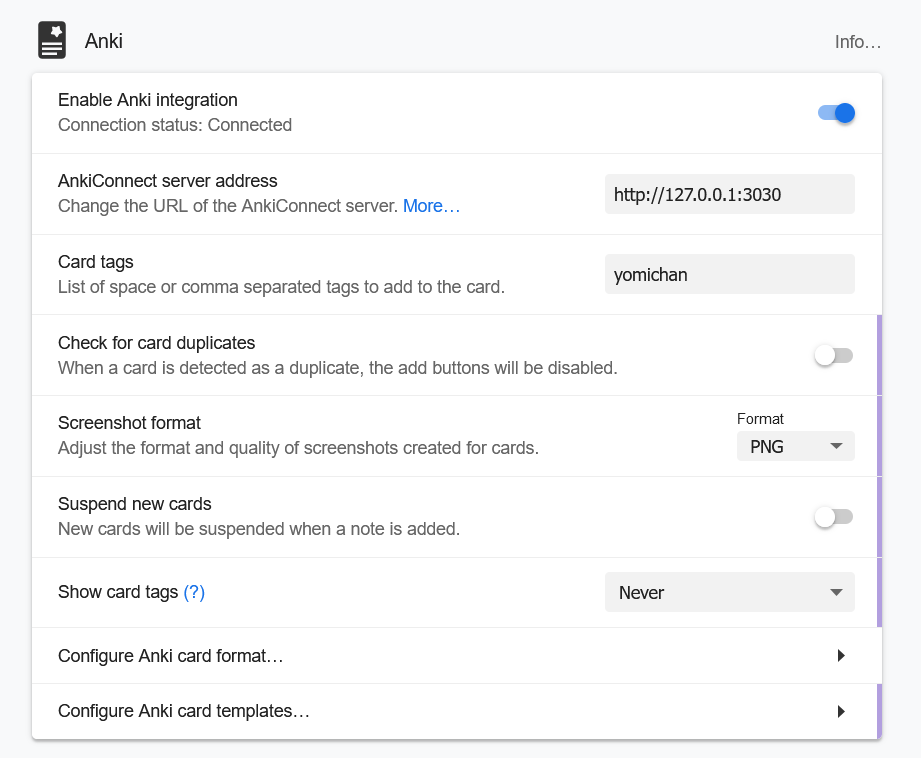Viewport: 921px width, 758px height.
Task: Click the Anki section heading title
Action: tap(104, 42)
